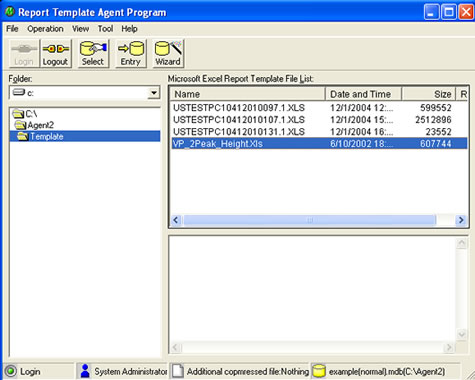Click the C:\ folder icon

[x=18, y=114]
